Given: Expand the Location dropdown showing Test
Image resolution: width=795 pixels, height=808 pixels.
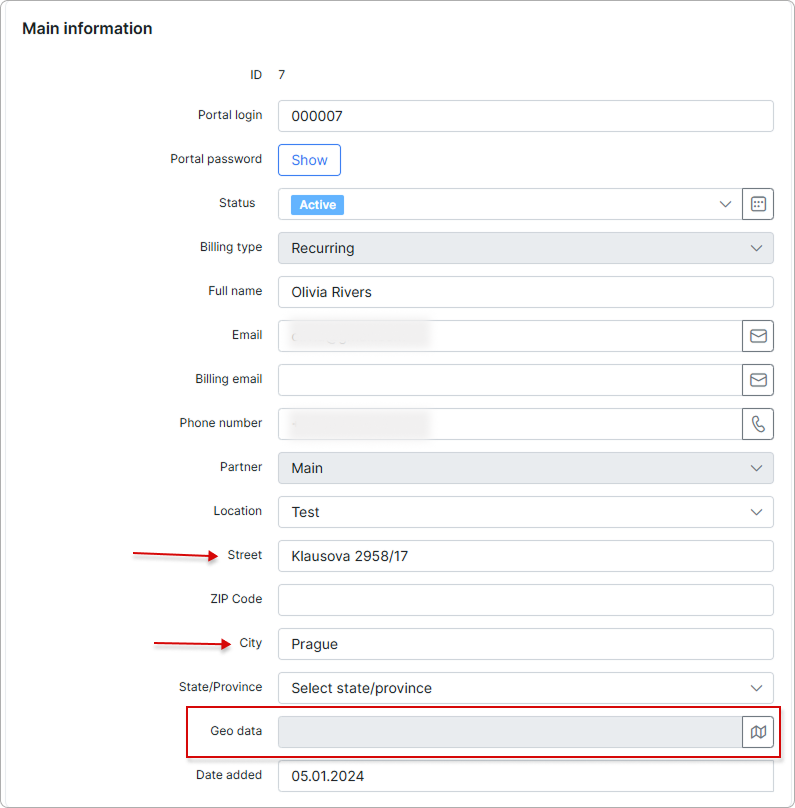Looking at the screenshot, I should (x=525, y=512).
